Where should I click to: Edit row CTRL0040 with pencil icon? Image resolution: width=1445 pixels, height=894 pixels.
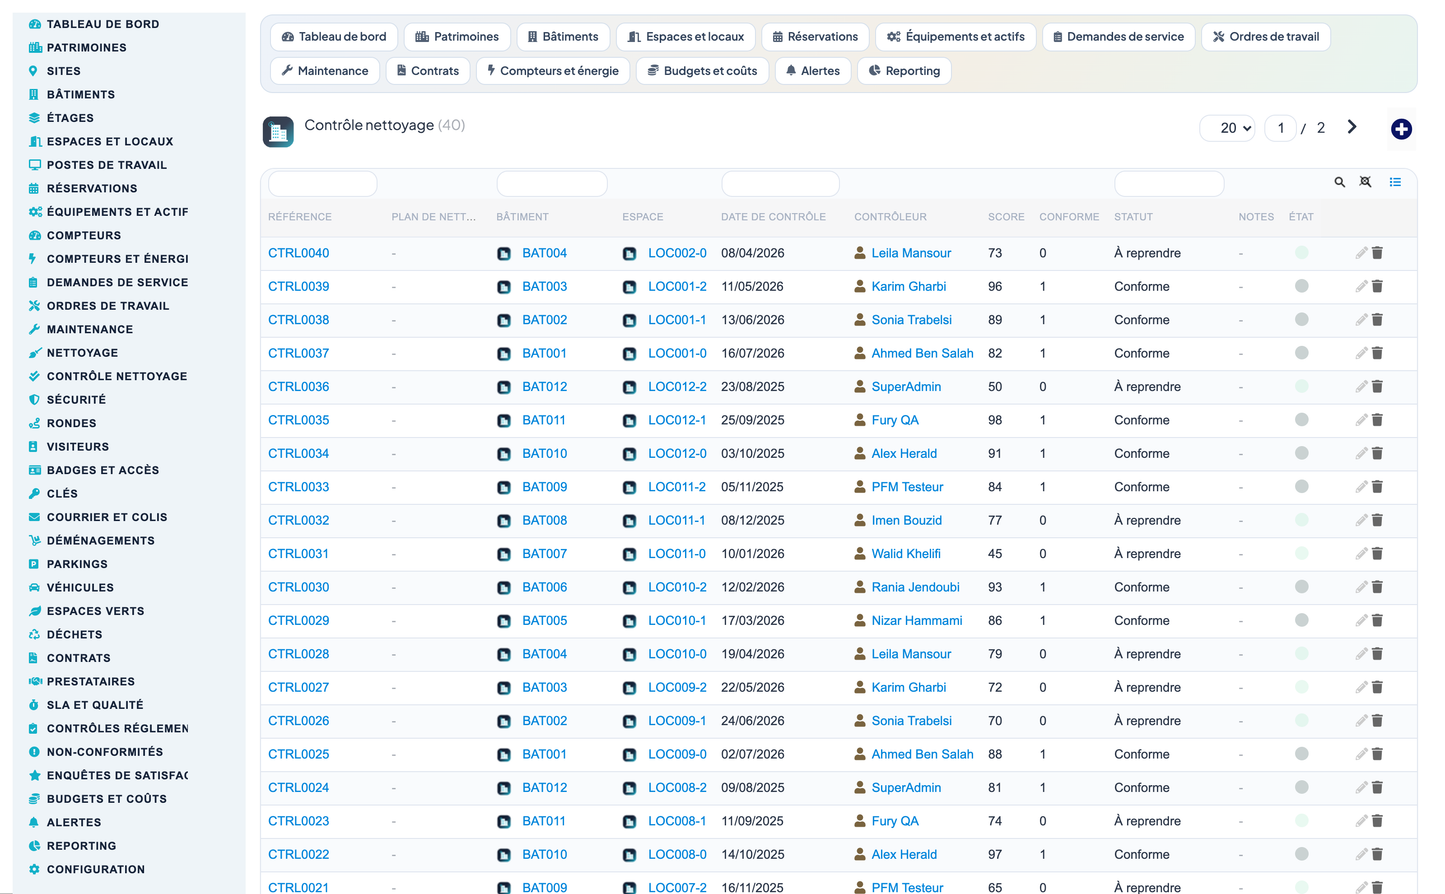click(1361, 253)
